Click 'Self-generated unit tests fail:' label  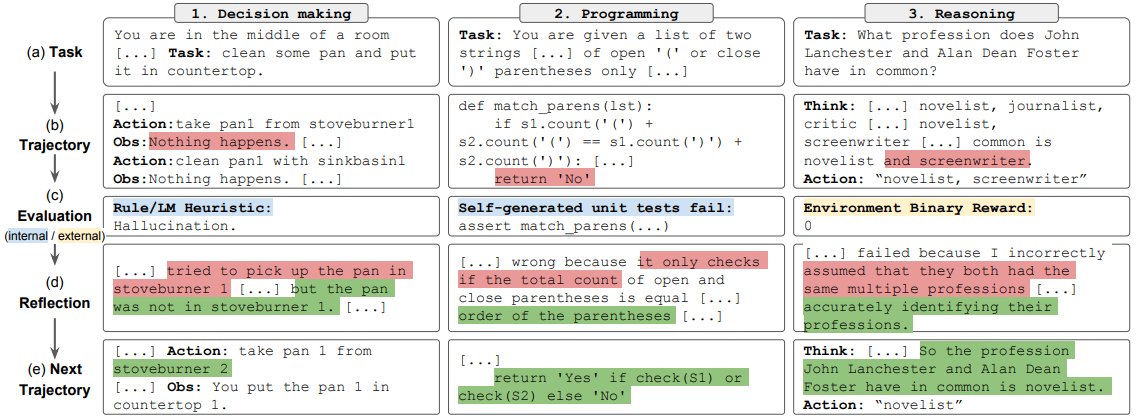point(596,209)
